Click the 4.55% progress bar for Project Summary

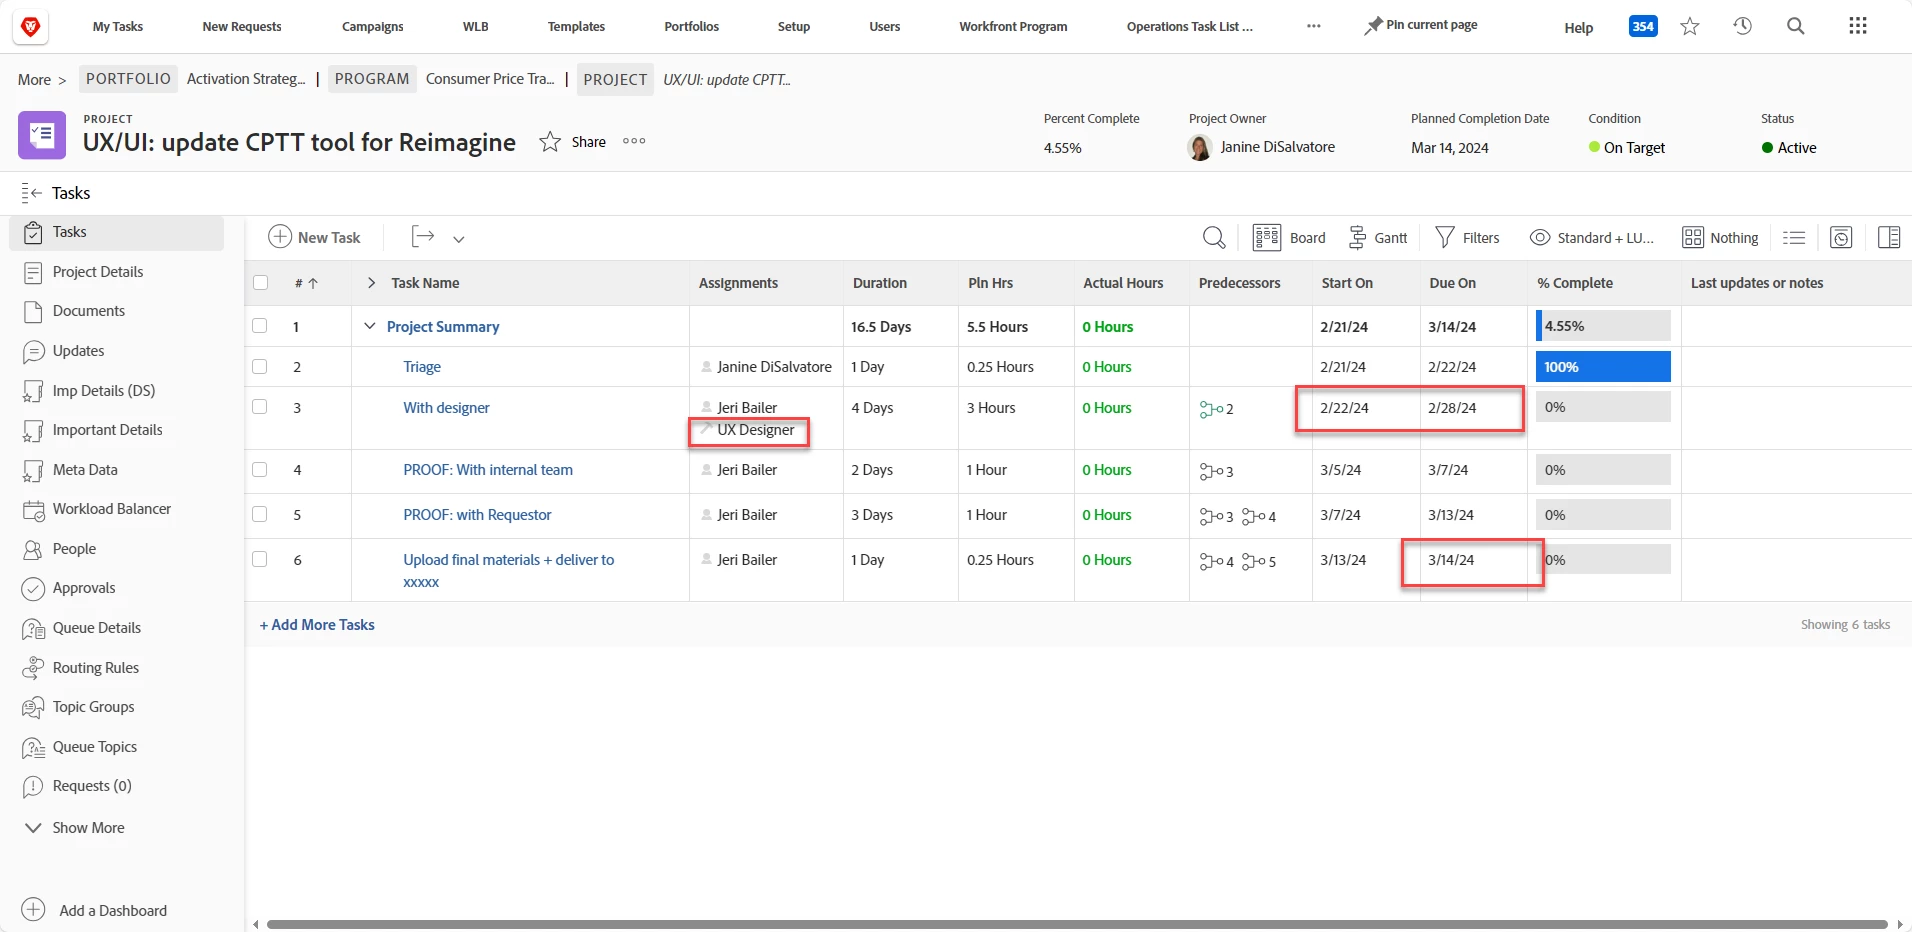click(1603, 326)
